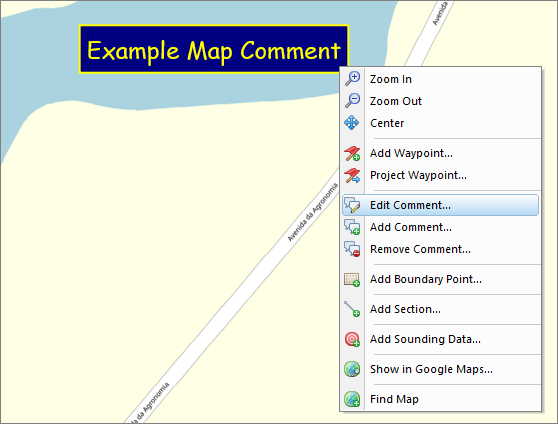
Task: Click the Add Boundary Point icon
Action: click(x=352, y=279)
